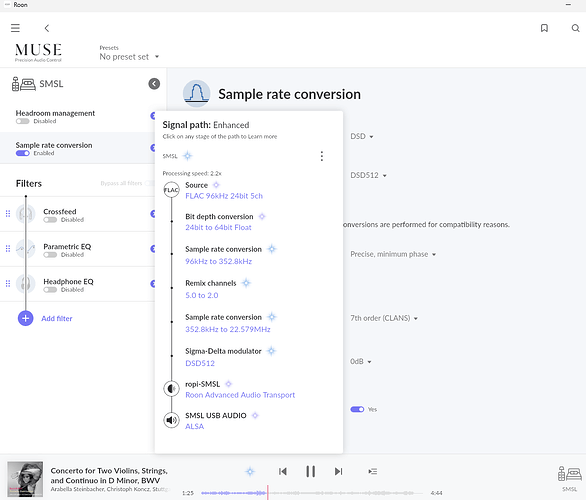This screenshot has height=500, width=586.
Task: Select Sample rate conversion in the sidebar
Action: pyautogui.click(x=78, y=148)
